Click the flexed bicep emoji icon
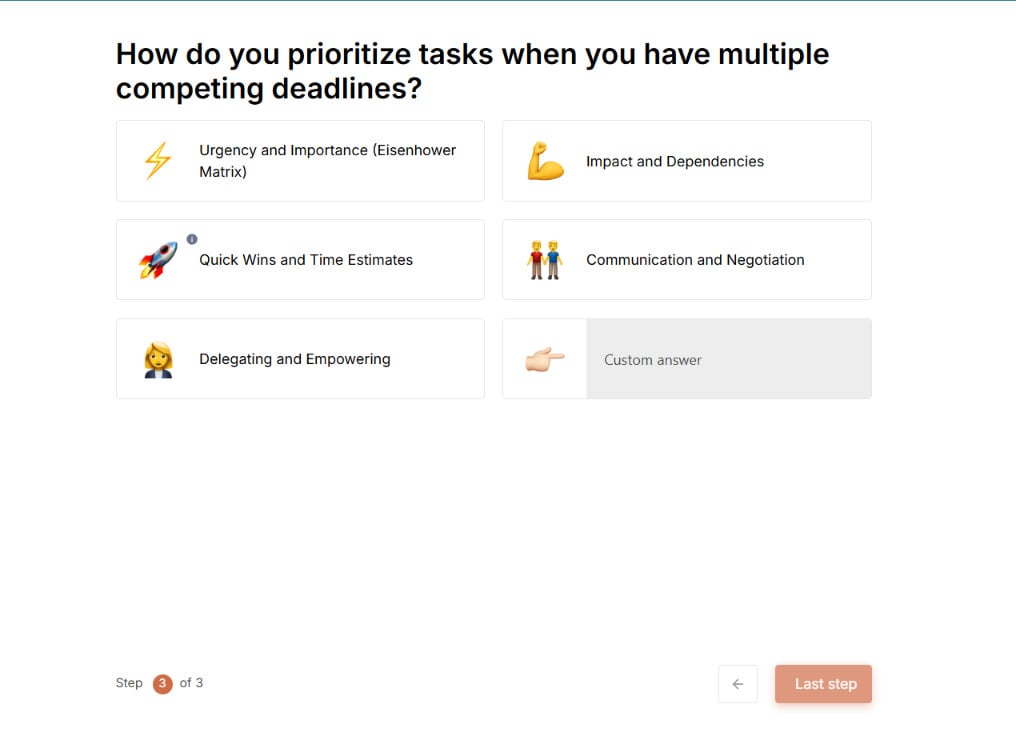Viewport: 1016px width, 729px height. [x=545, y=161]
